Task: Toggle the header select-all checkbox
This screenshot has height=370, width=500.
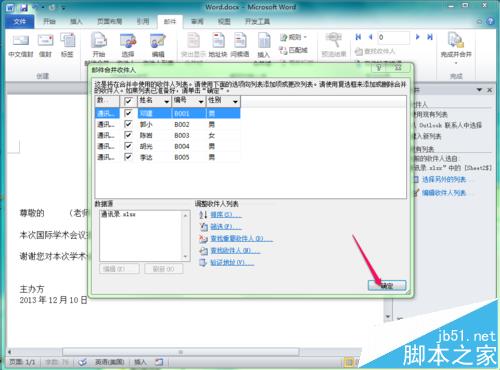Action: (128, 101)
